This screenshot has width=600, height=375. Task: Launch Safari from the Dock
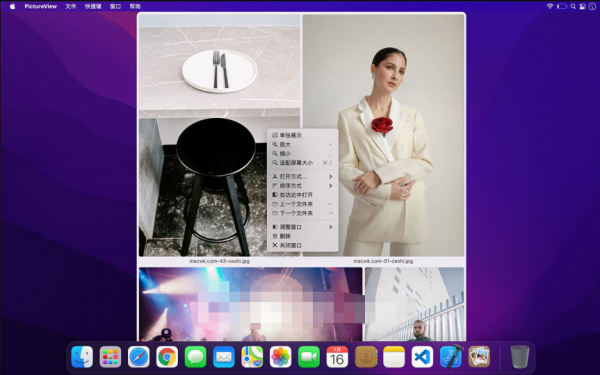[x=139, y=357]
